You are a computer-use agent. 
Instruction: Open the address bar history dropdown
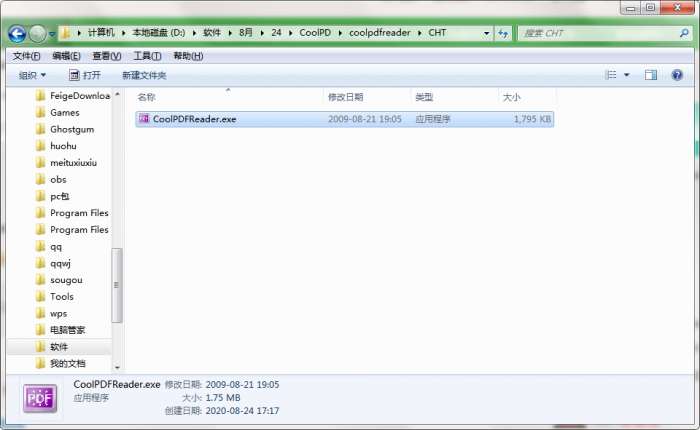486,33
